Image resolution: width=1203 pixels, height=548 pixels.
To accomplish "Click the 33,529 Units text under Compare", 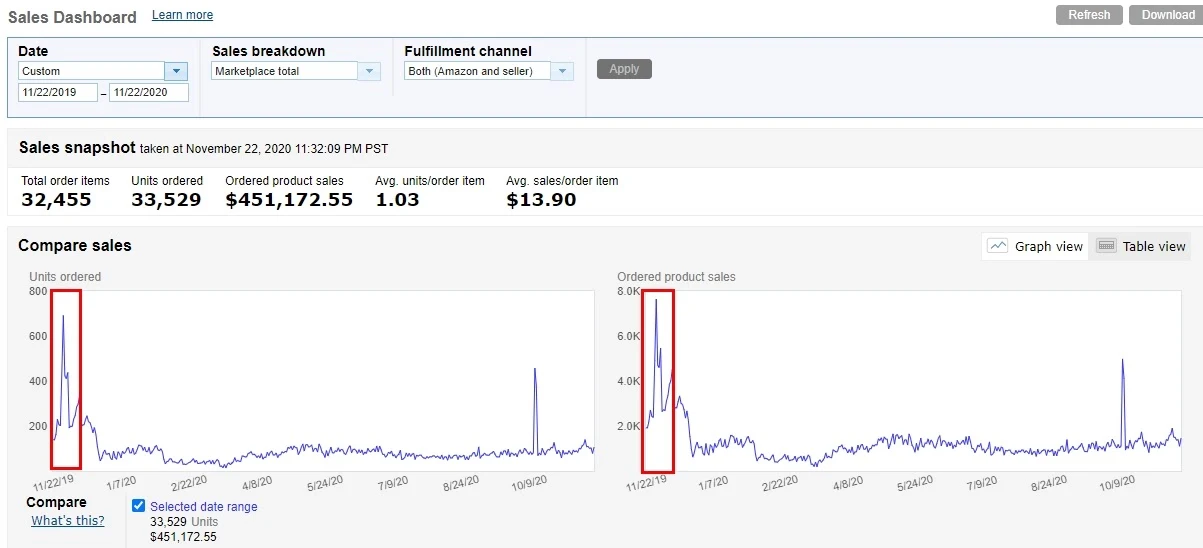I will tap(184, 522).
